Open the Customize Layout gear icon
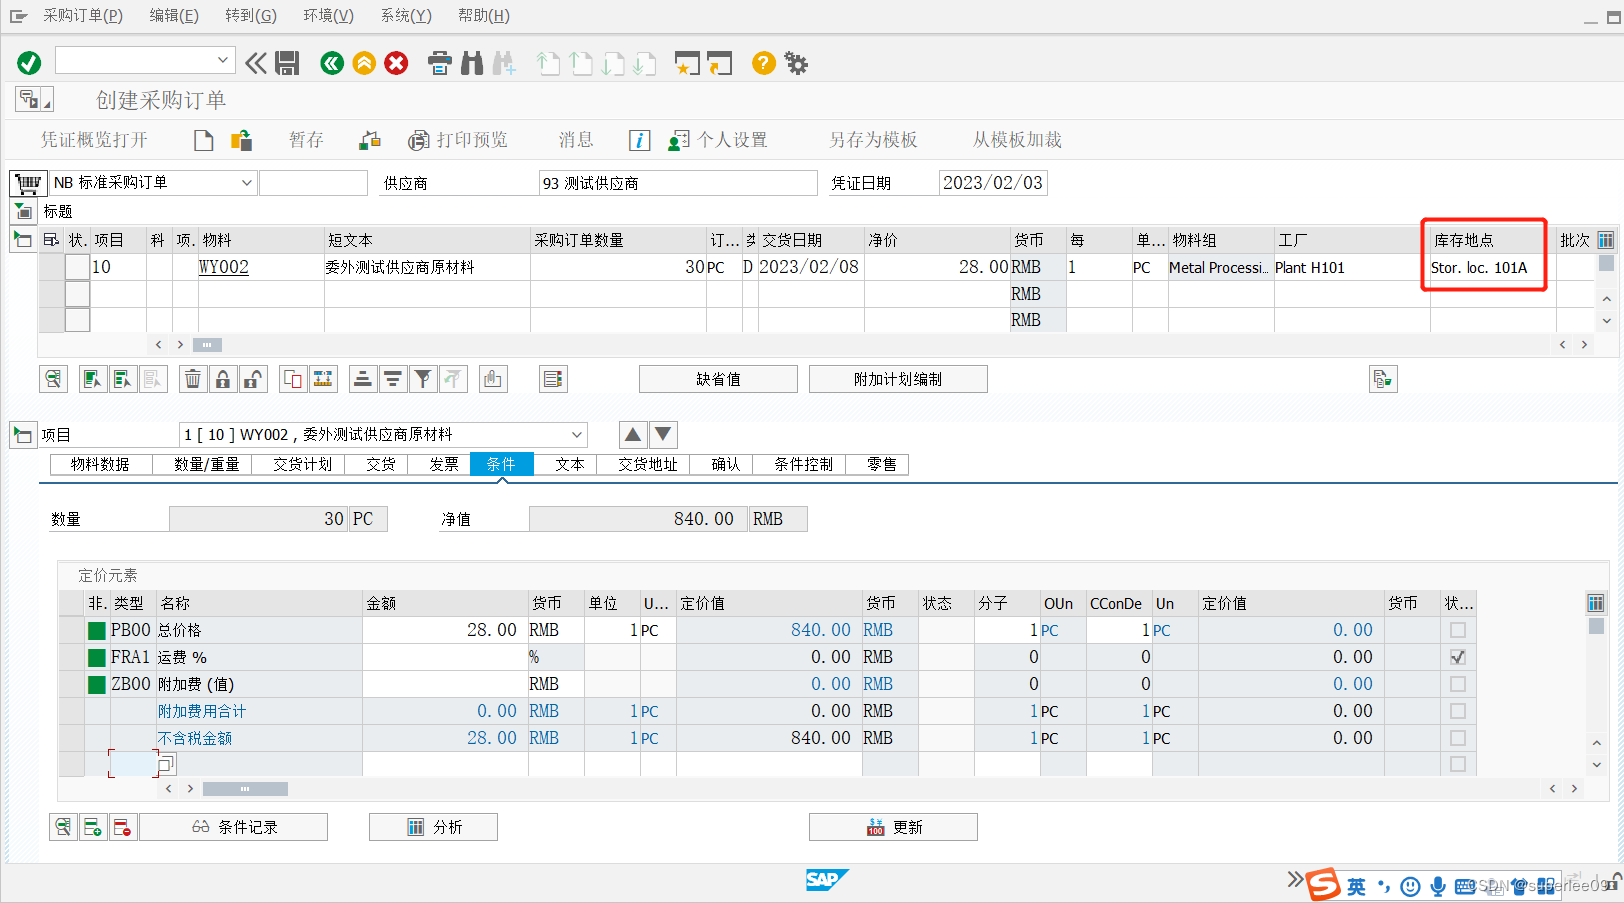 pos(796,63)
